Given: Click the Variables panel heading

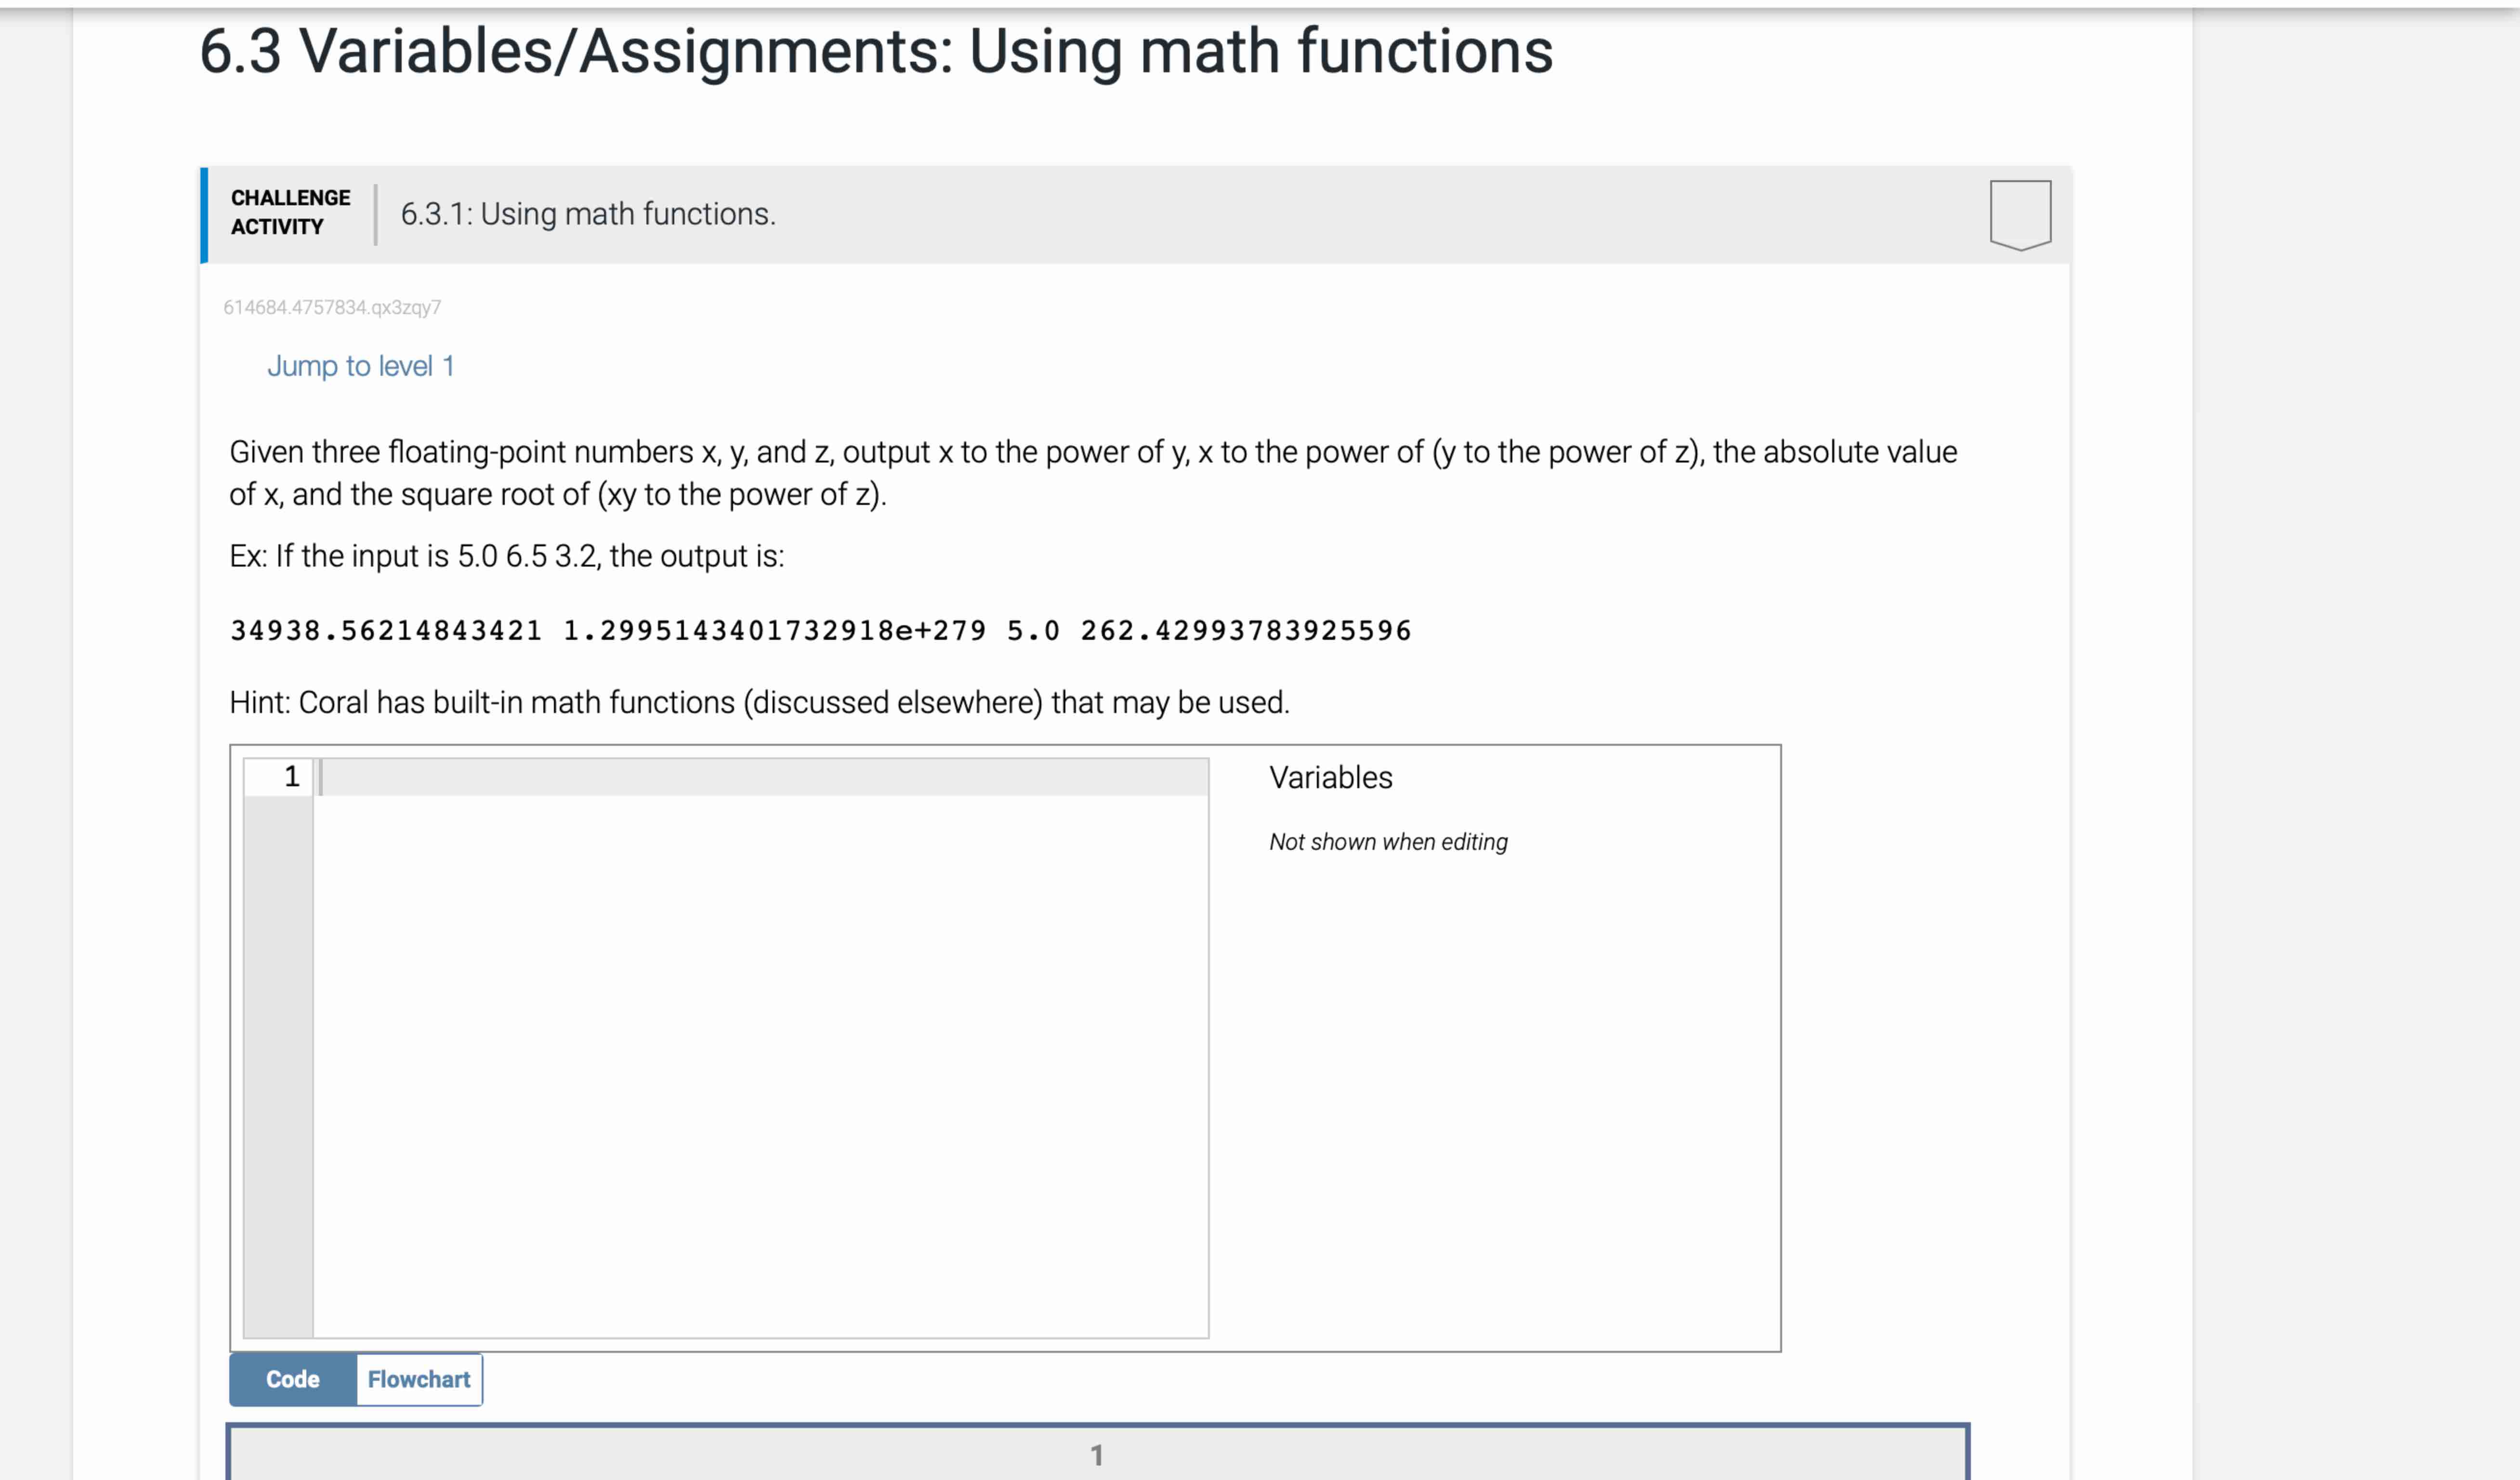Looking at the screenshot, I should tap(1330, 777).
